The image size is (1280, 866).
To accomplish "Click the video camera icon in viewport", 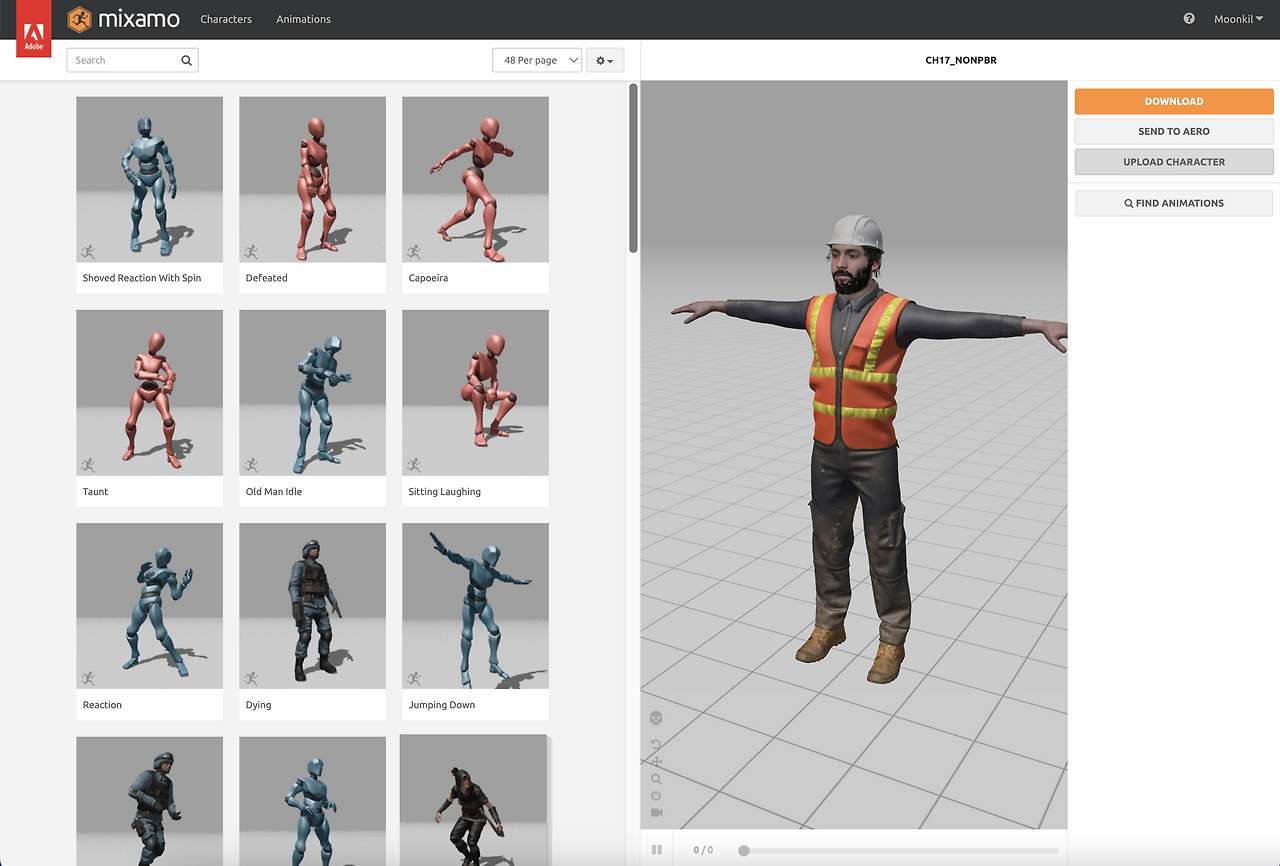I will pos(656,813).
